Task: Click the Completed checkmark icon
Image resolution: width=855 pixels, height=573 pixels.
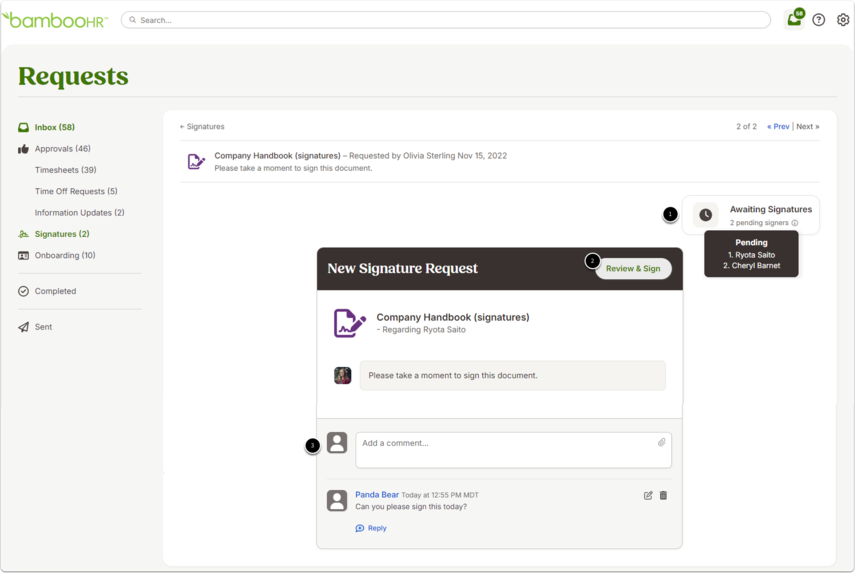Action: pos(23,291)
